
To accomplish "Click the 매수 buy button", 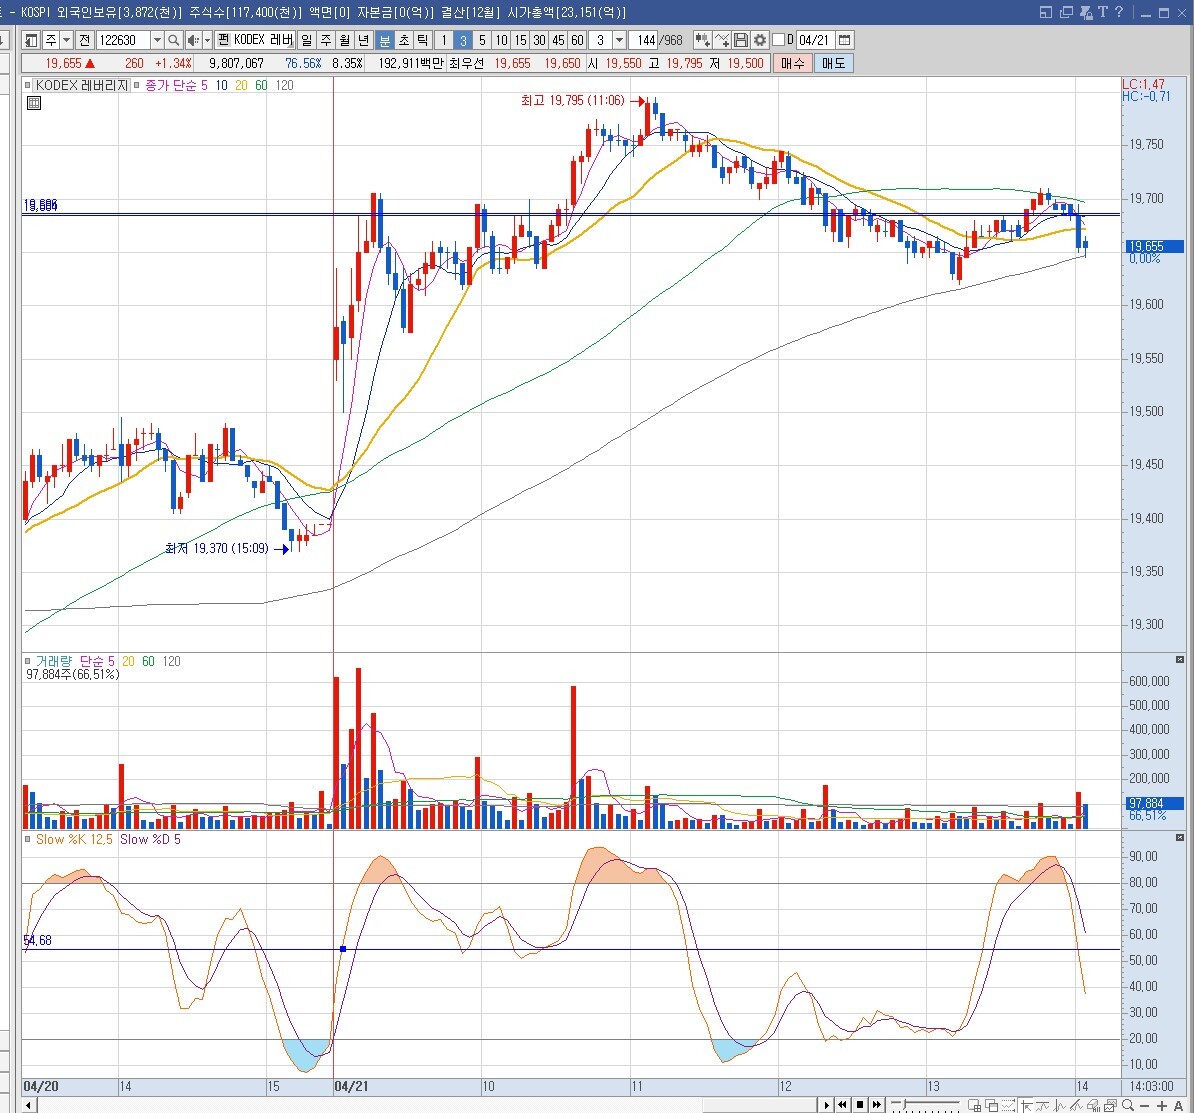I will (792, 63).
